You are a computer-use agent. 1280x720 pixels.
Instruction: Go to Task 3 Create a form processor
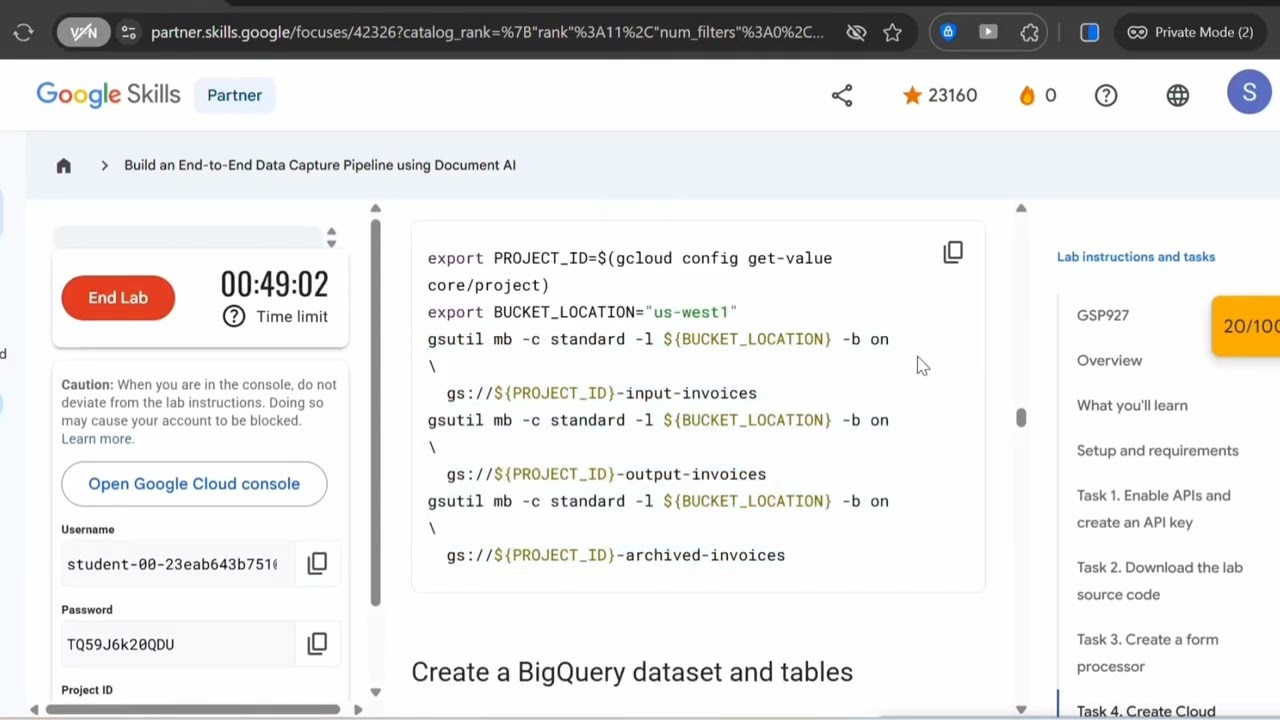(1148, 653)
